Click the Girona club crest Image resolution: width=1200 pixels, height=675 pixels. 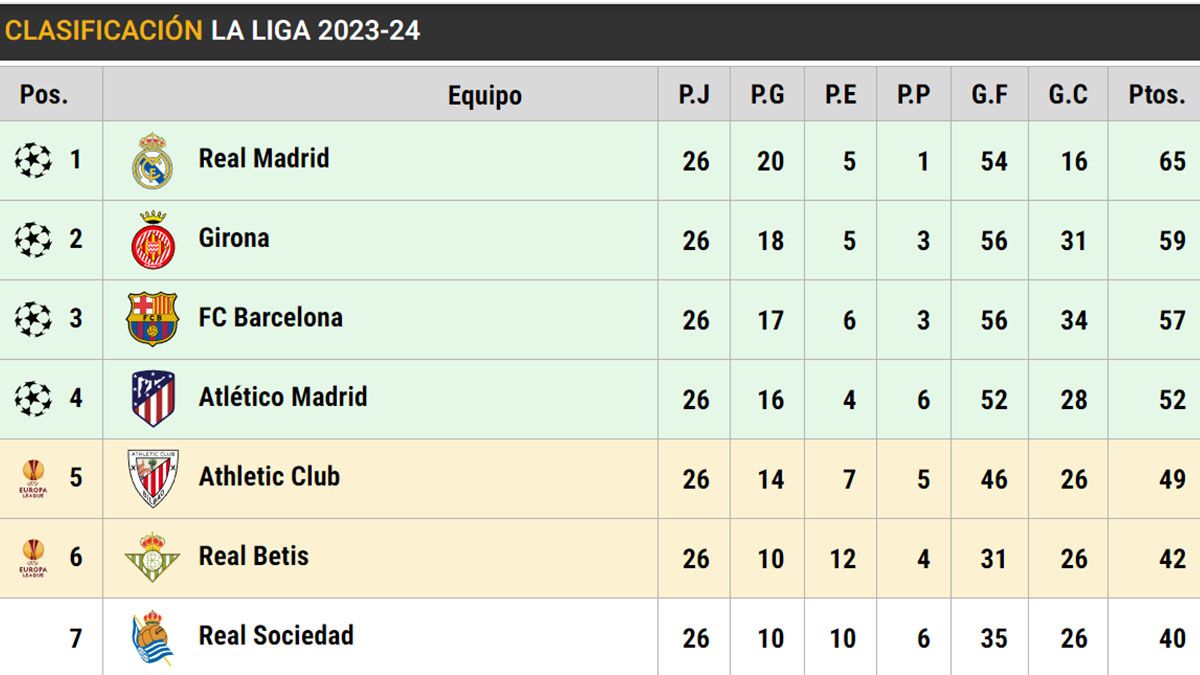coord(153,240)
